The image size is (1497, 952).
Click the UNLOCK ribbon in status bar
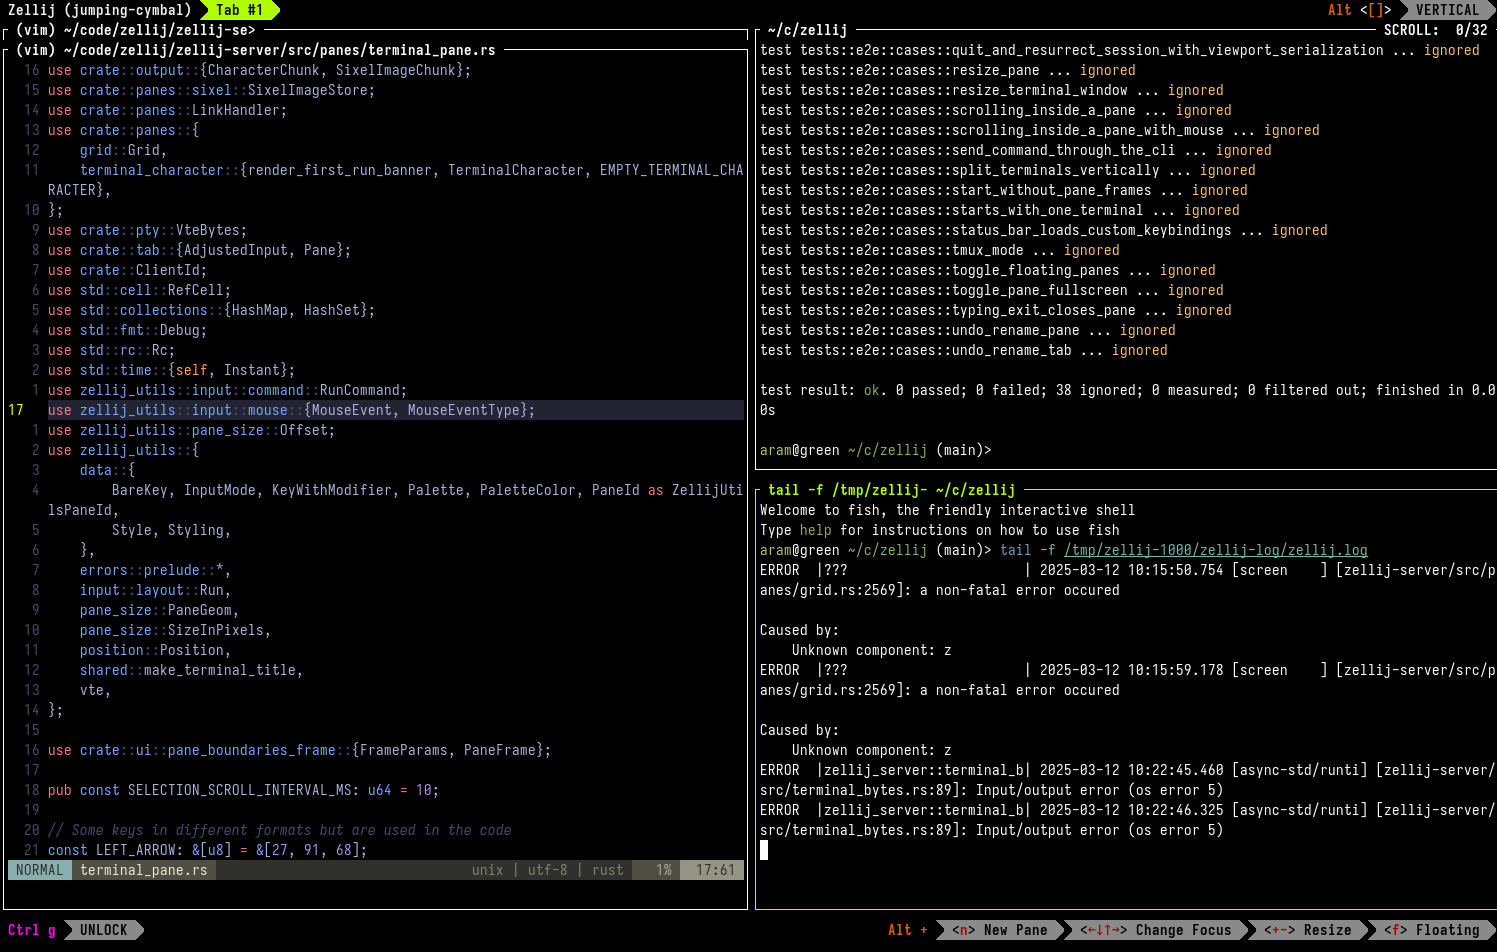(x=104, y=930)
